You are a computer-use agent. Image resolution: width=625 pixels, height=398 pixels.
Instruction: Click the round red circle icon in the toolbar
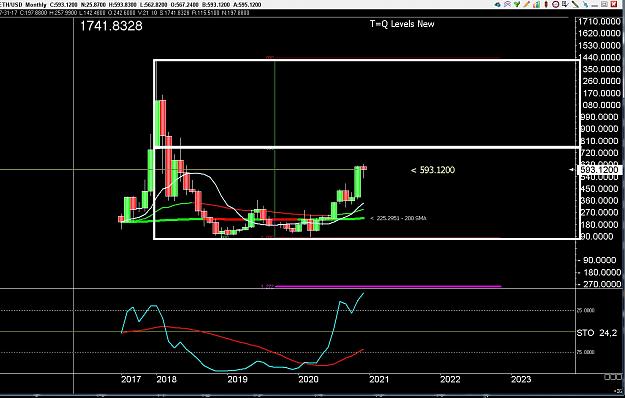(x=556, y=4)
